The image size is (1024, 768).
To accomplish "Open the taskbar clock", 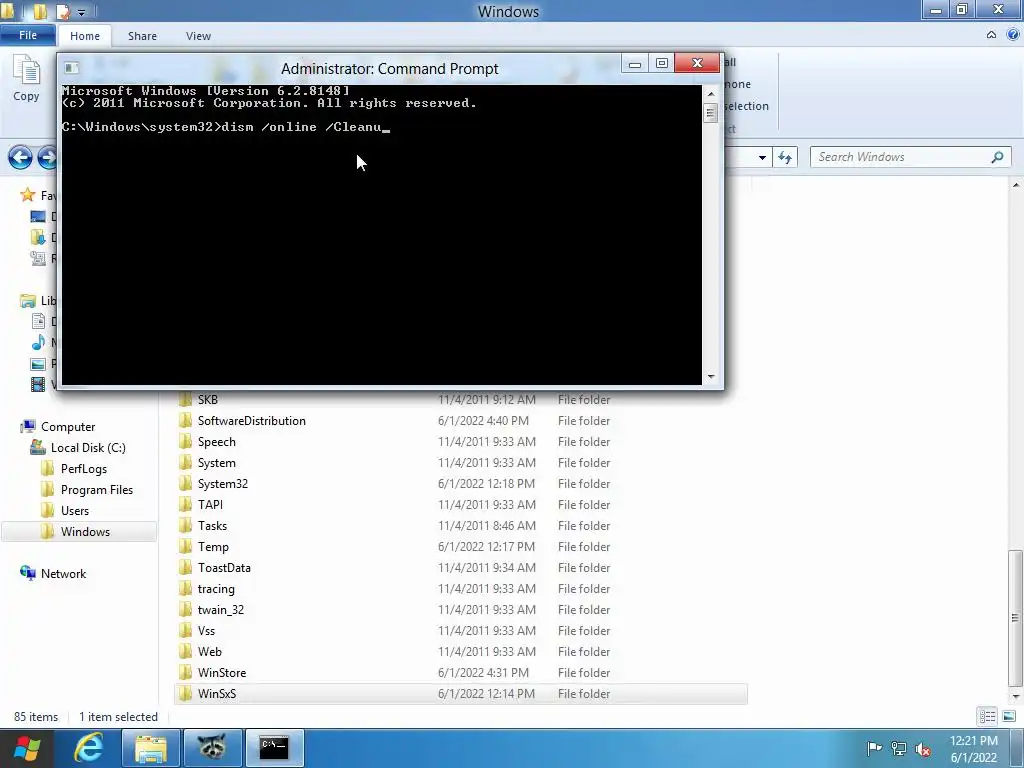I will (x=973, y=749).
